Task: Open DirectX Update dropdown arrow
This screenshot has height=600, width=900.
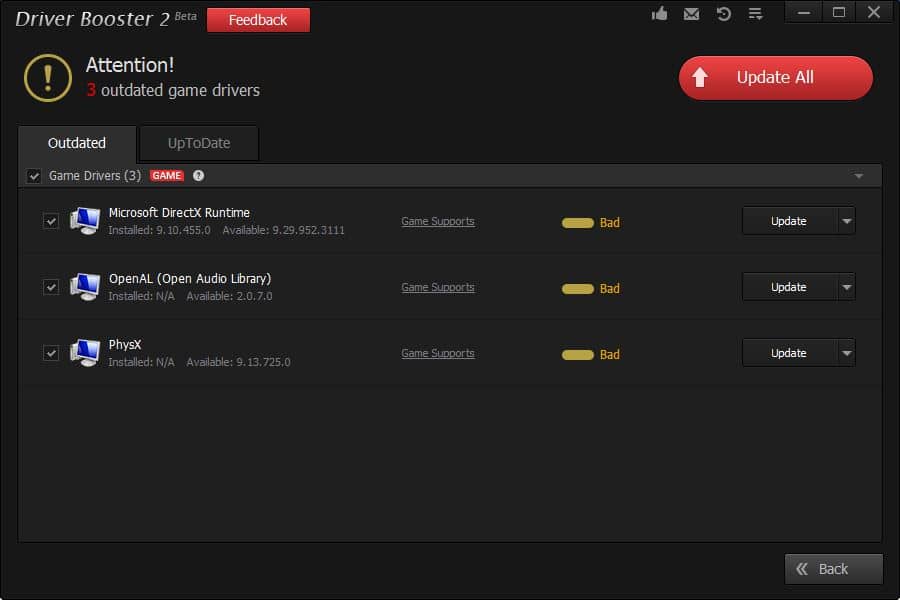Action: [x=847, y=221]
